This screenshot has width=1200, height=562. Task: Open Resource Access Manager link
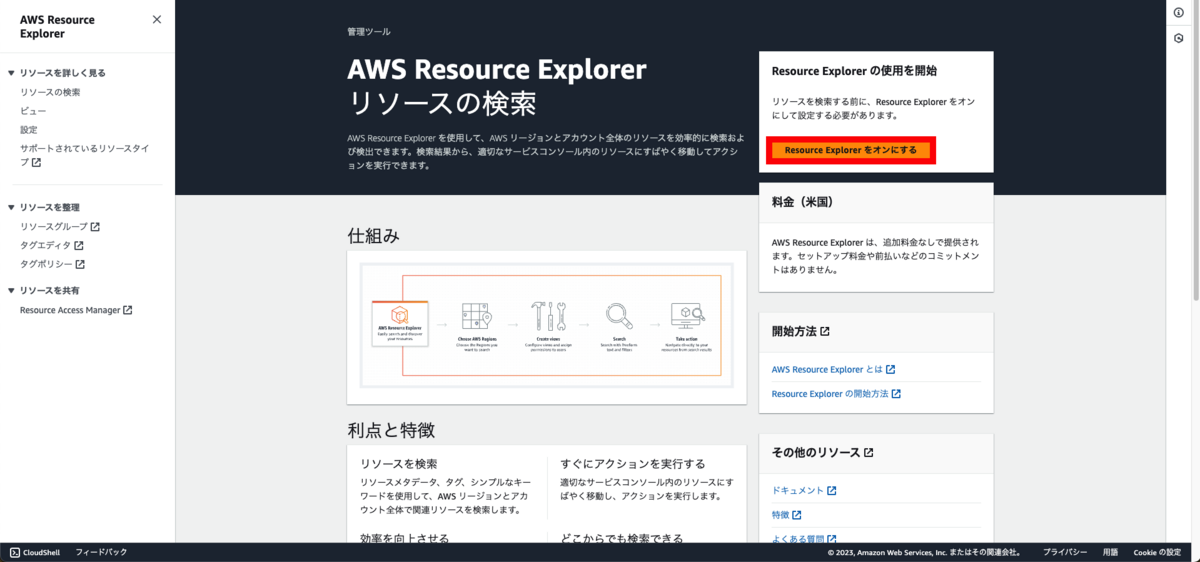pyautogui.click(x=76, y=310)
